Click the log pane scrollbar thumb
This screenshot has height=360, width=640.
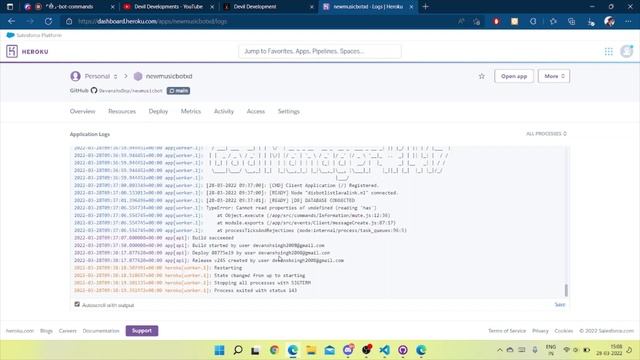click(x=566, y=290)
